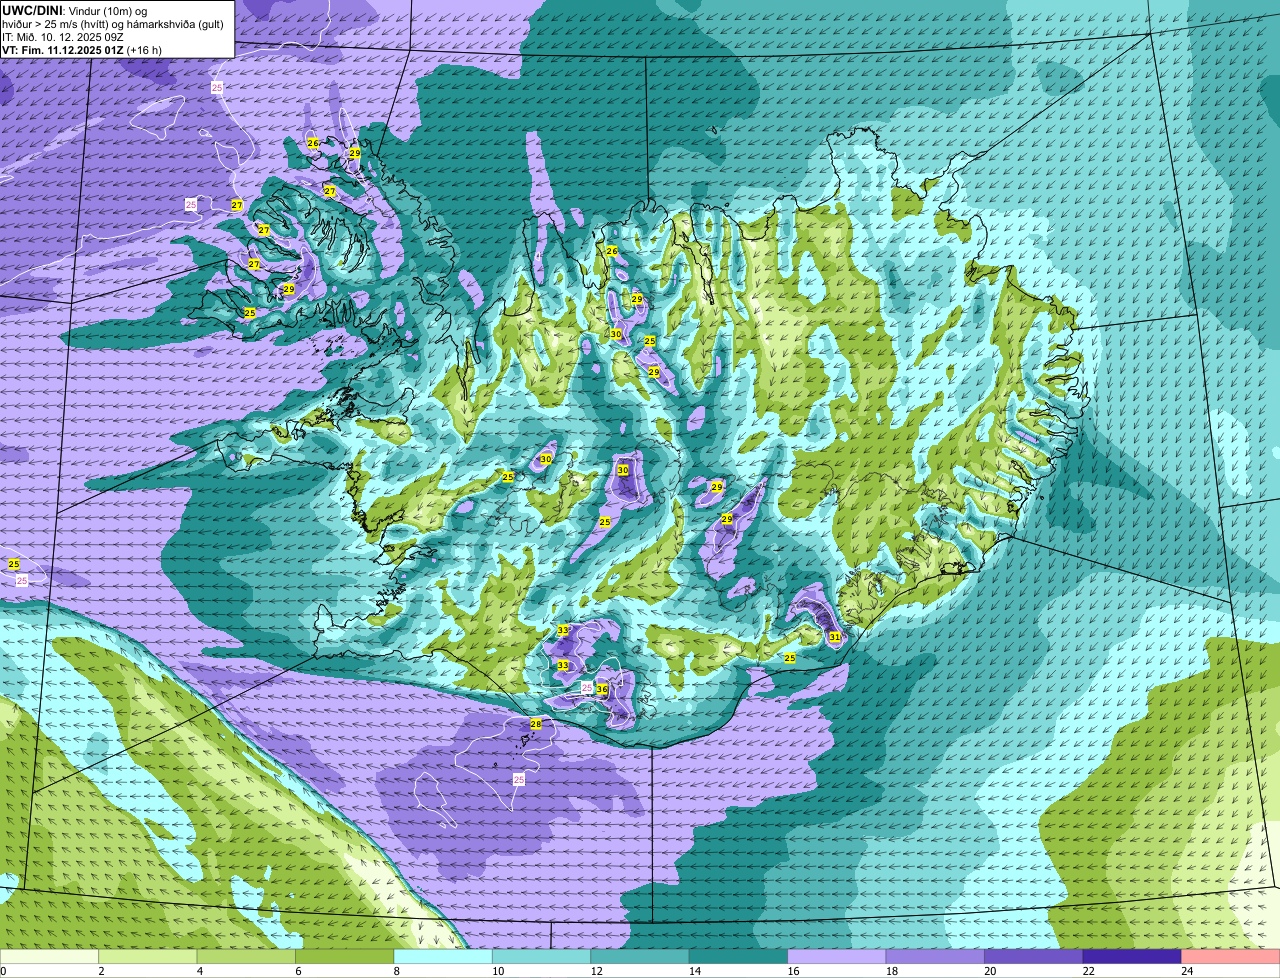Click the legend color band between 20 and 22
This screenshot has height=978, width=1280.
pyautogui.click(x=1034, y=956)
